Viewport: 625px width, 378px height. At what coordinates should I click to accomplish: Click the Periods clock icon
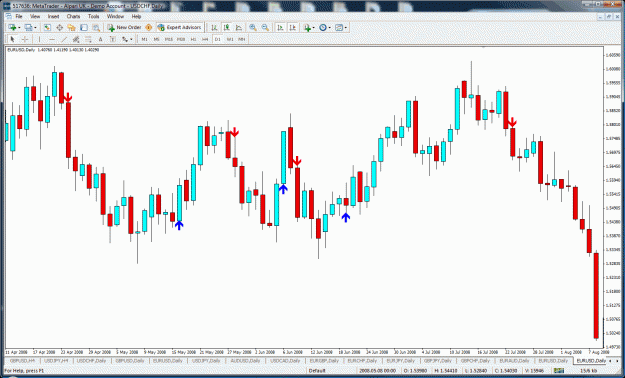pos(322,28)
